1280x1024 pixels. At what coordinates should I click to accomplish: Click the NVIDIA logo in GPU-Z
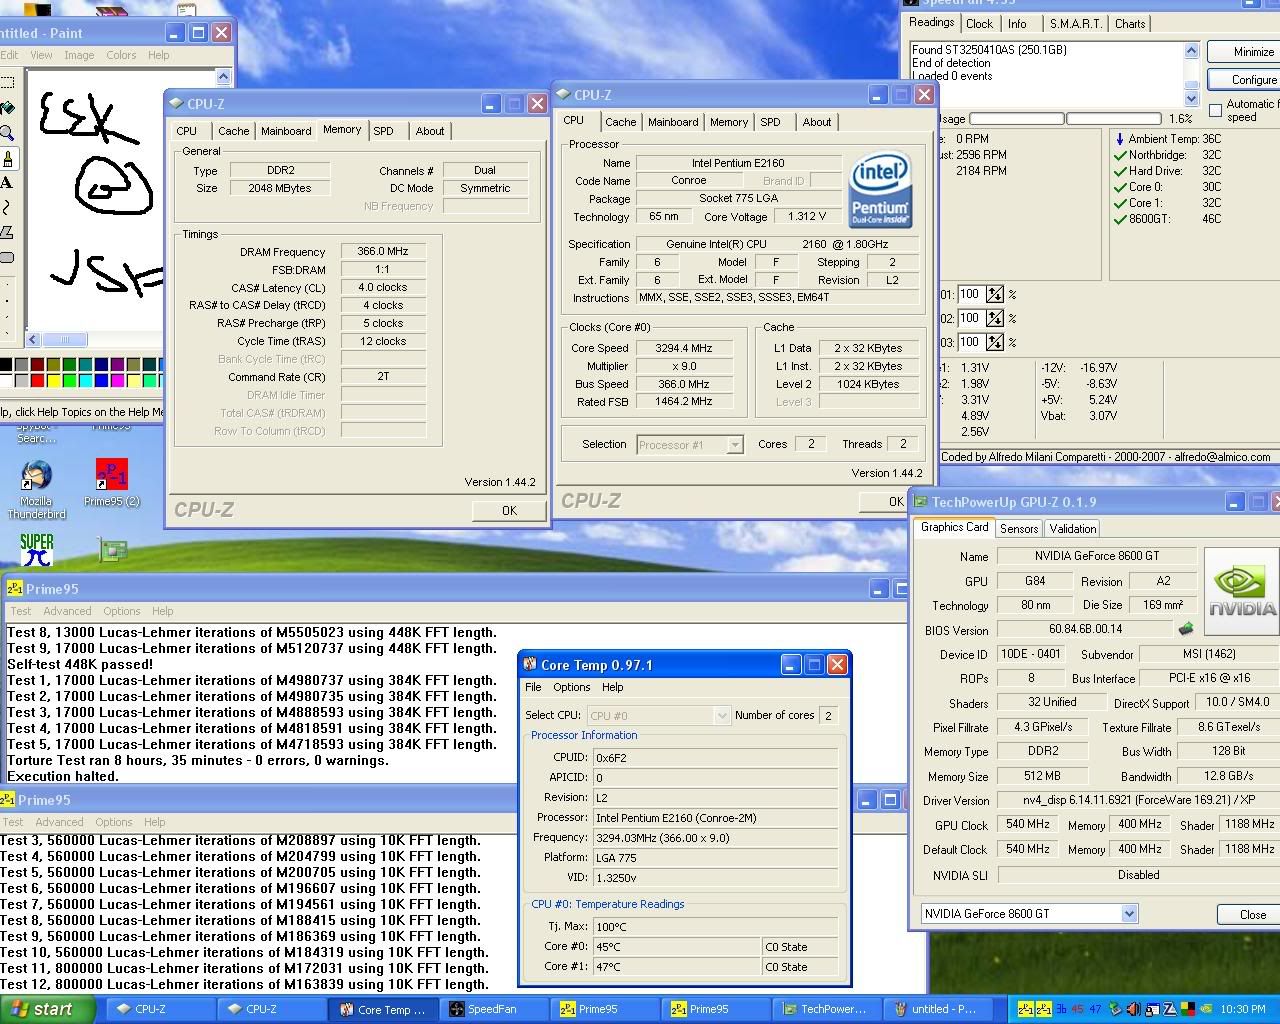[1242, 591]
